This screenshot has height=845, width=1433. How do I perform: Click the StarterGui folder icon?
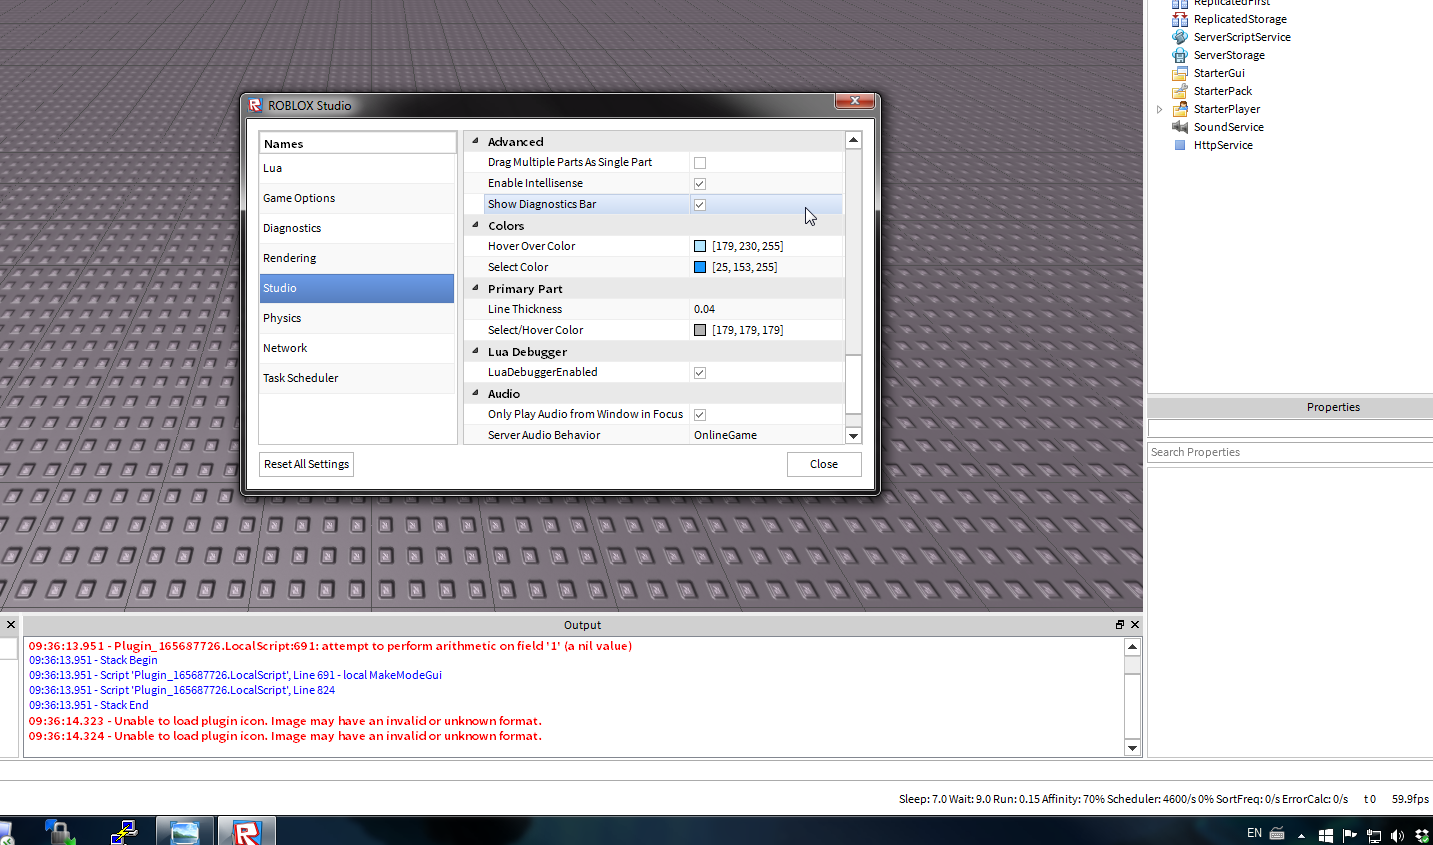point(1178,73)
